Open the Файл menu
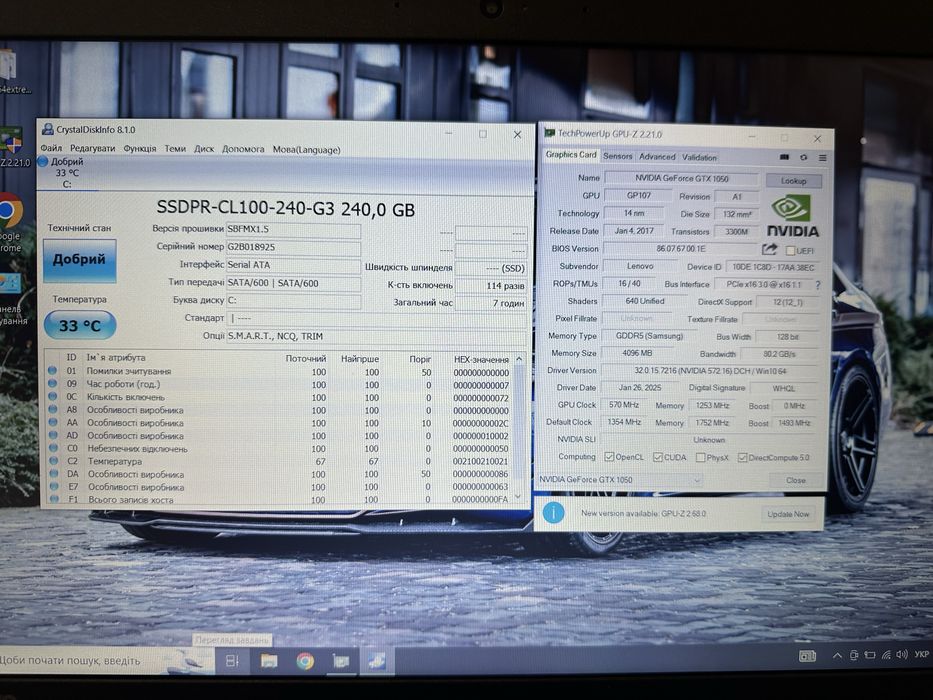Image resolution: width=933 pixels, height=700 pixels. 51,148
